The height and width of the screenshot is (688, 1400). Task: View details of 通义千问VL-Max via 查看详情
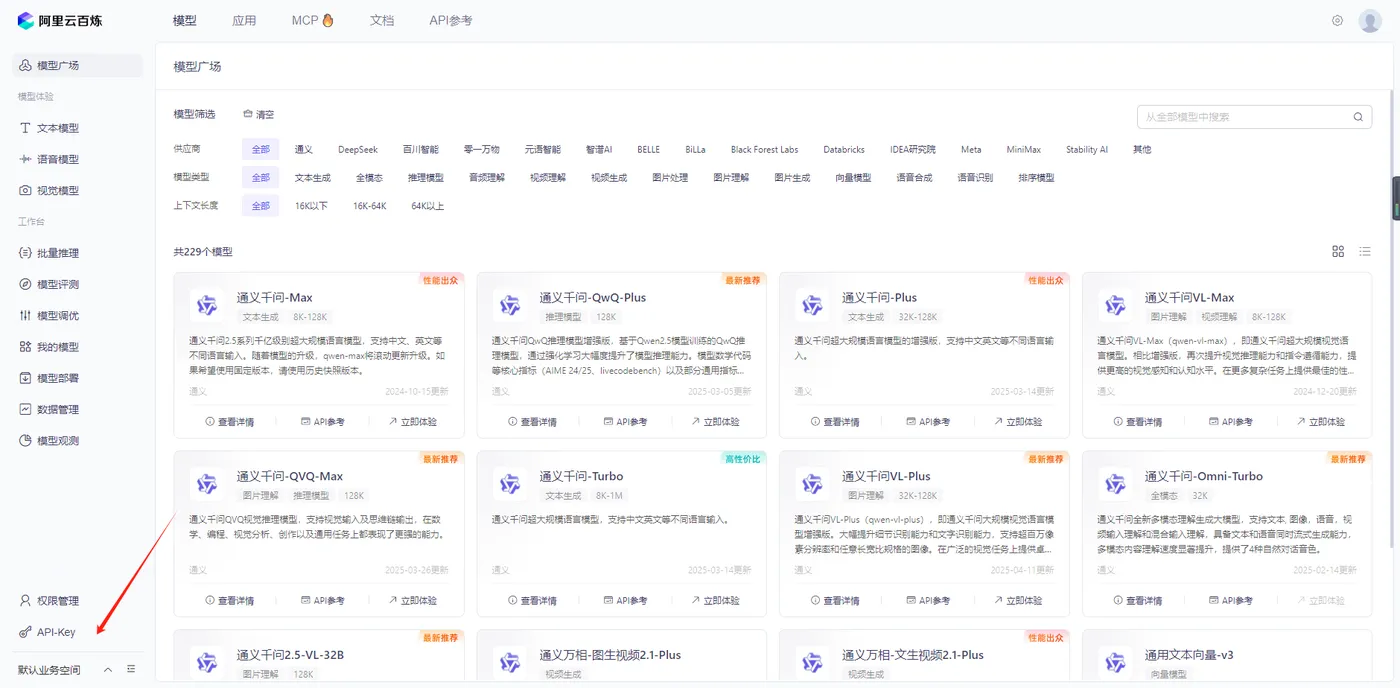point(1137,422)
